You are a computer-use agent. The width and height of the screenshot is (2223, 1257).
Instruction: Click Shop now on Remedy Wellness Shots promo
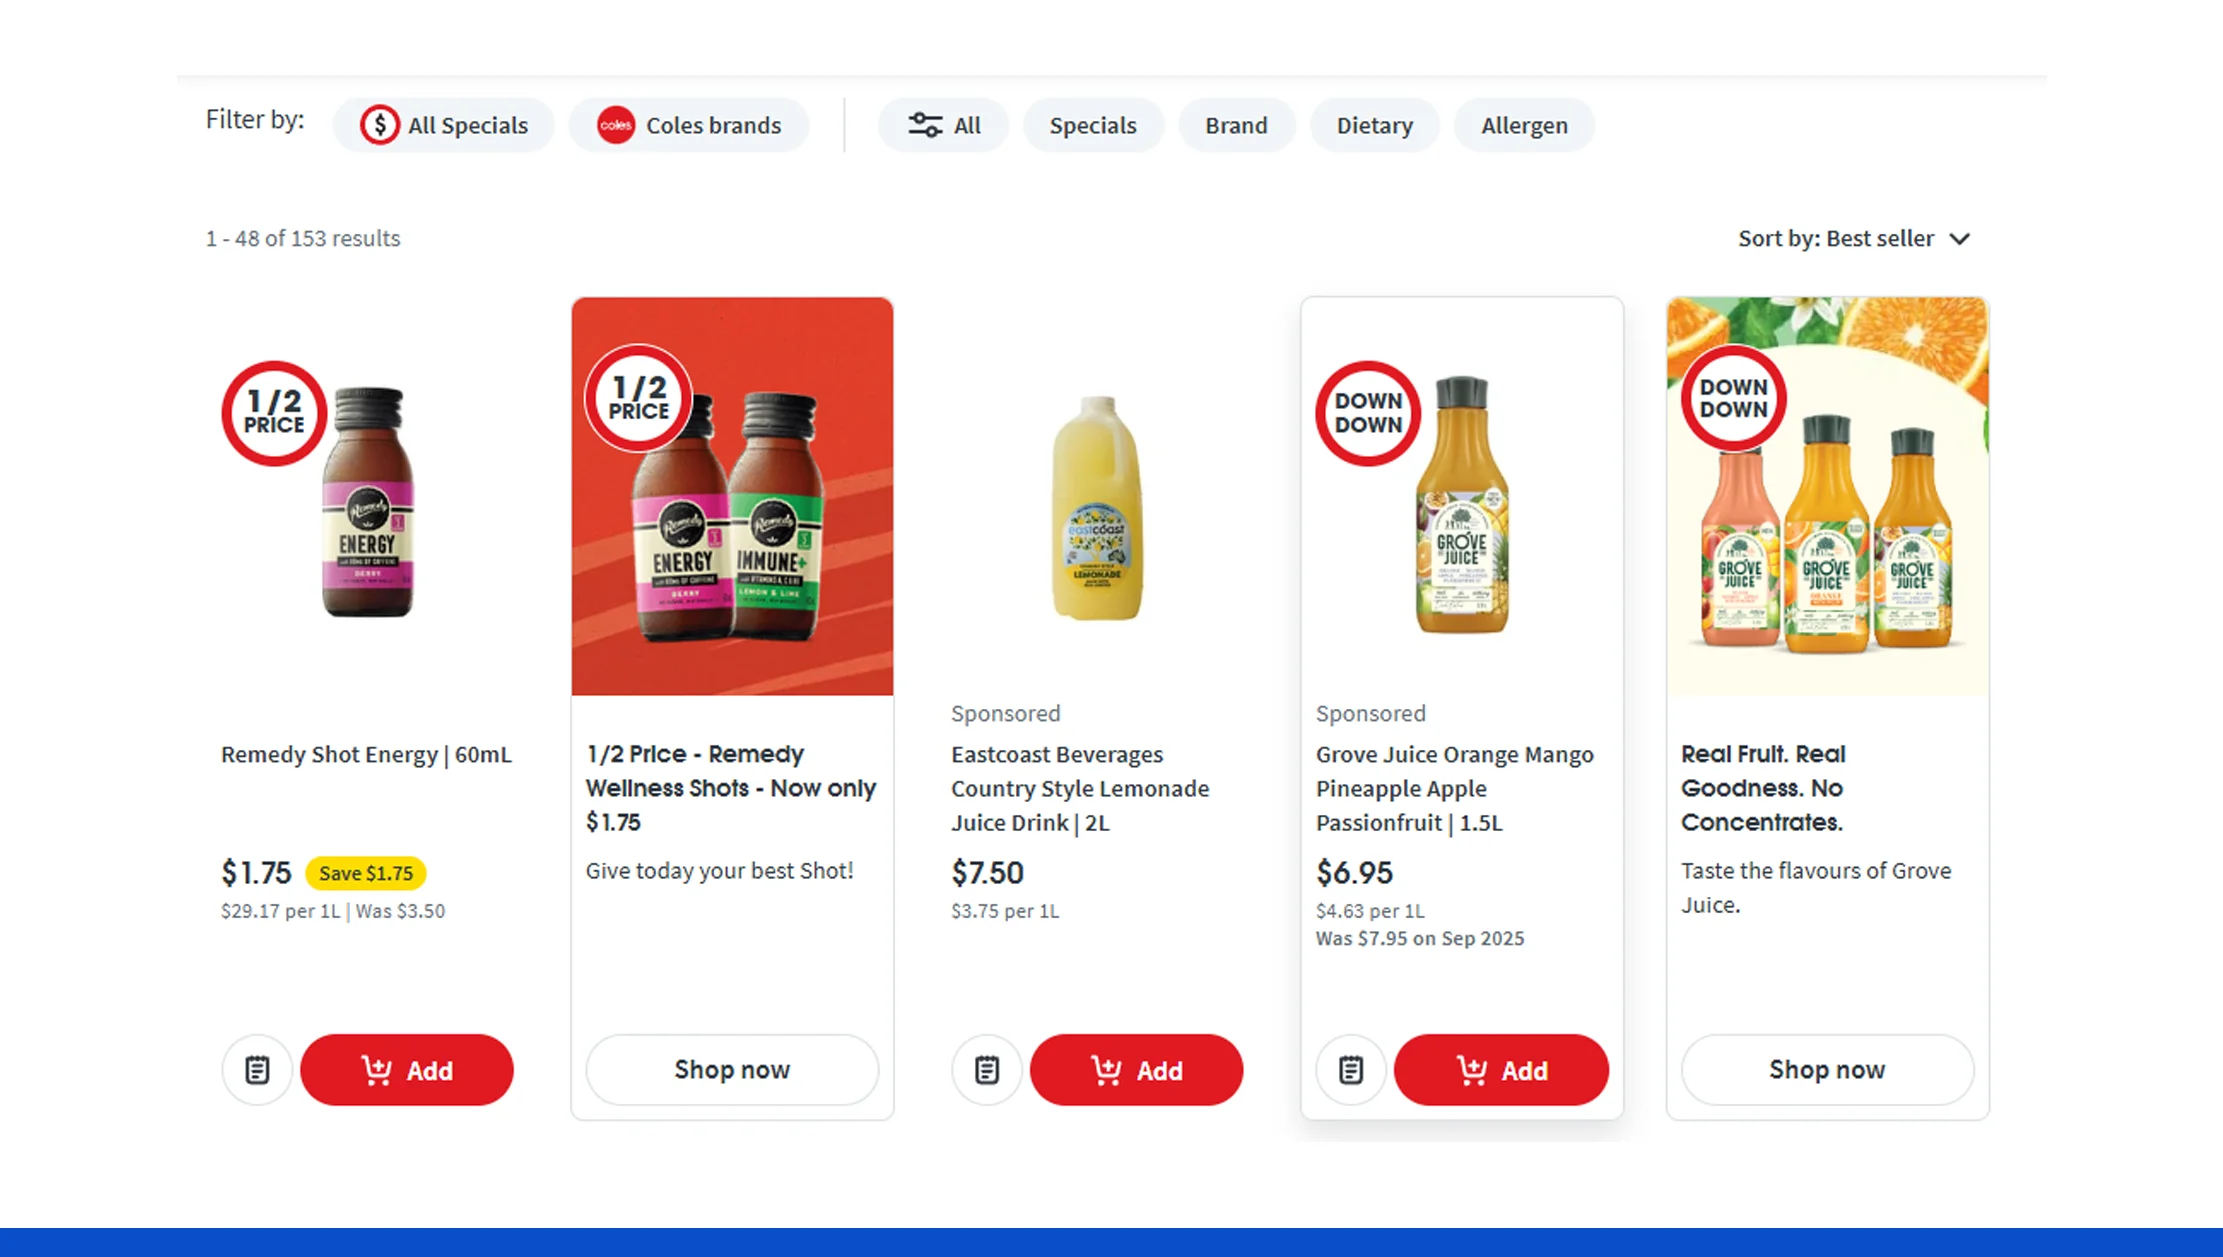[x=731, y=1069]
